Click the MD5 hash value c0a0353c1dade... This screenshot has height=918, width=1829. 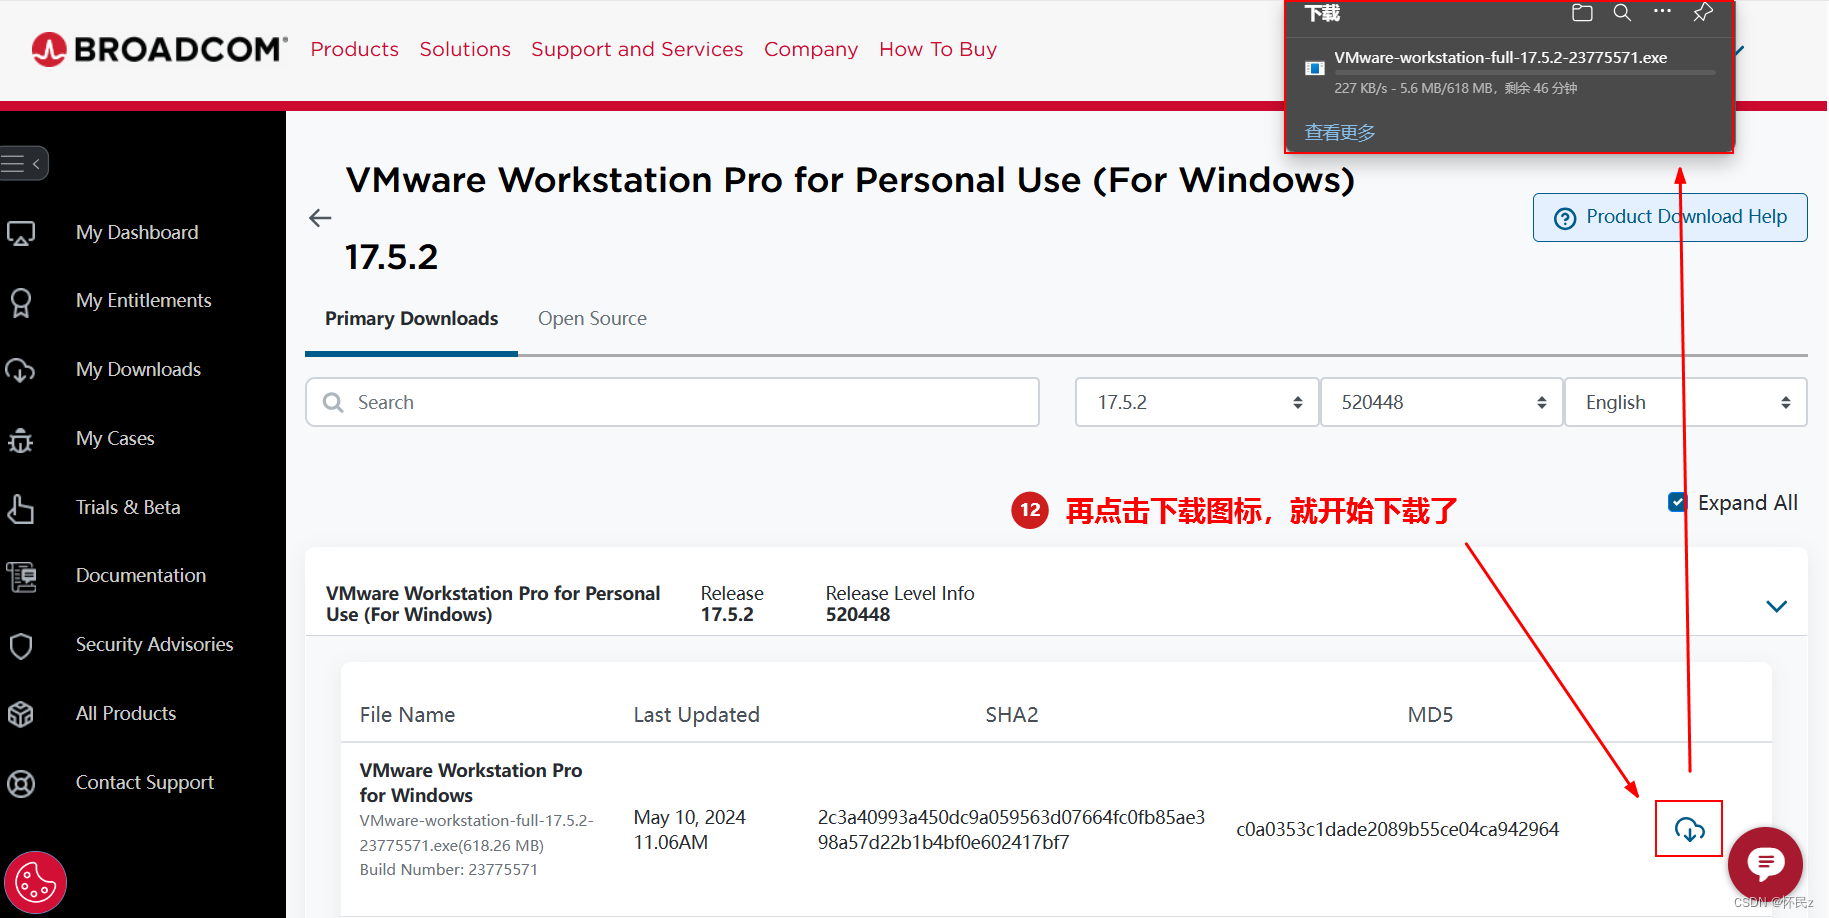point(1397,829)
